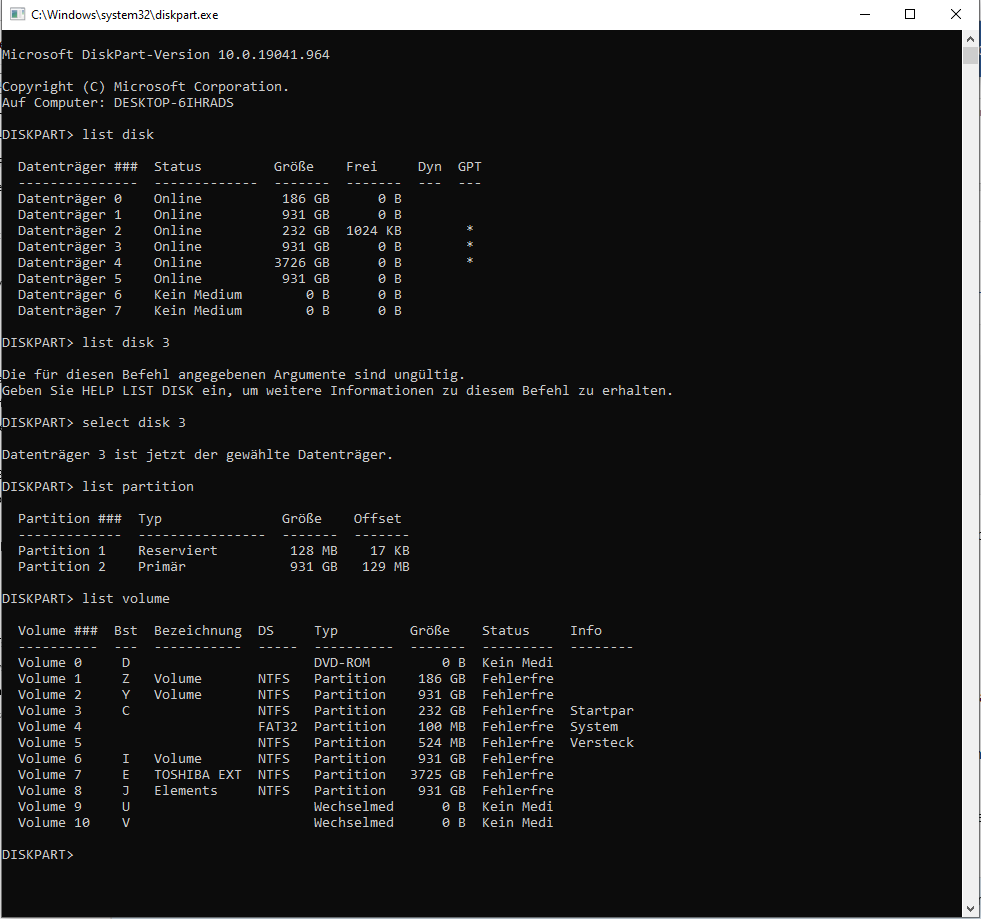Image resolution: width=981 pixels, height=919 pixels.
Task: Click the 'Volume 5' row with 524 MB
Action: pos(325,743)
